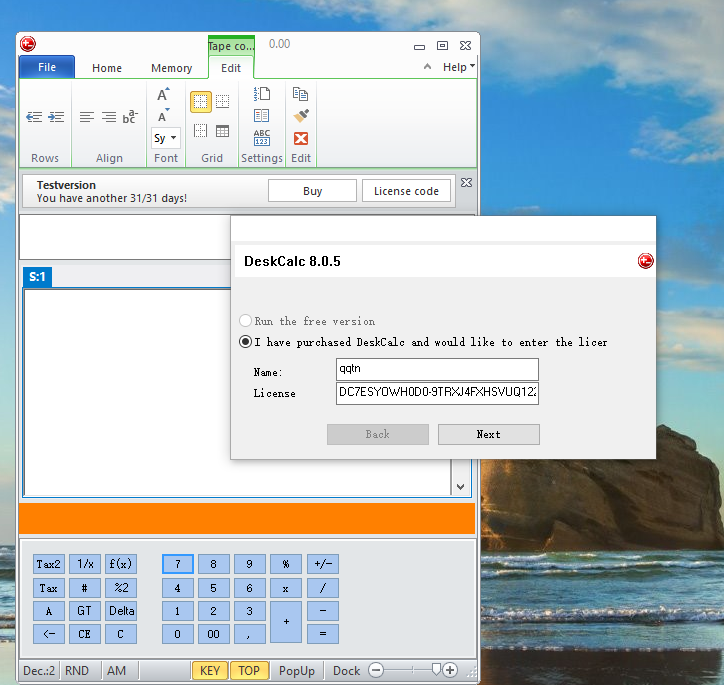Expand the Help dropdown menu

(459, 67)
